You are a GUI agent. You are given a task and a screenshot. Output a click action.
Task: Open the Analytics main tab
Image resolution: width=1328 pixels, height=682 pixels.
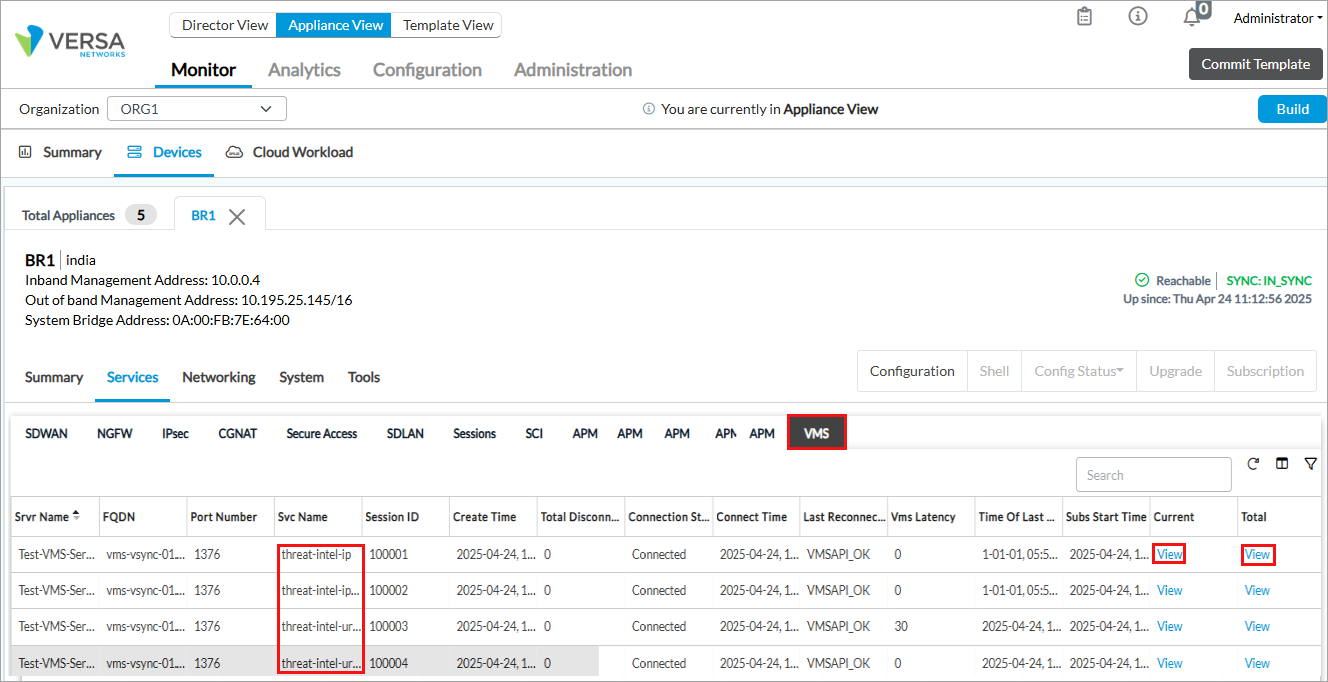304,70
